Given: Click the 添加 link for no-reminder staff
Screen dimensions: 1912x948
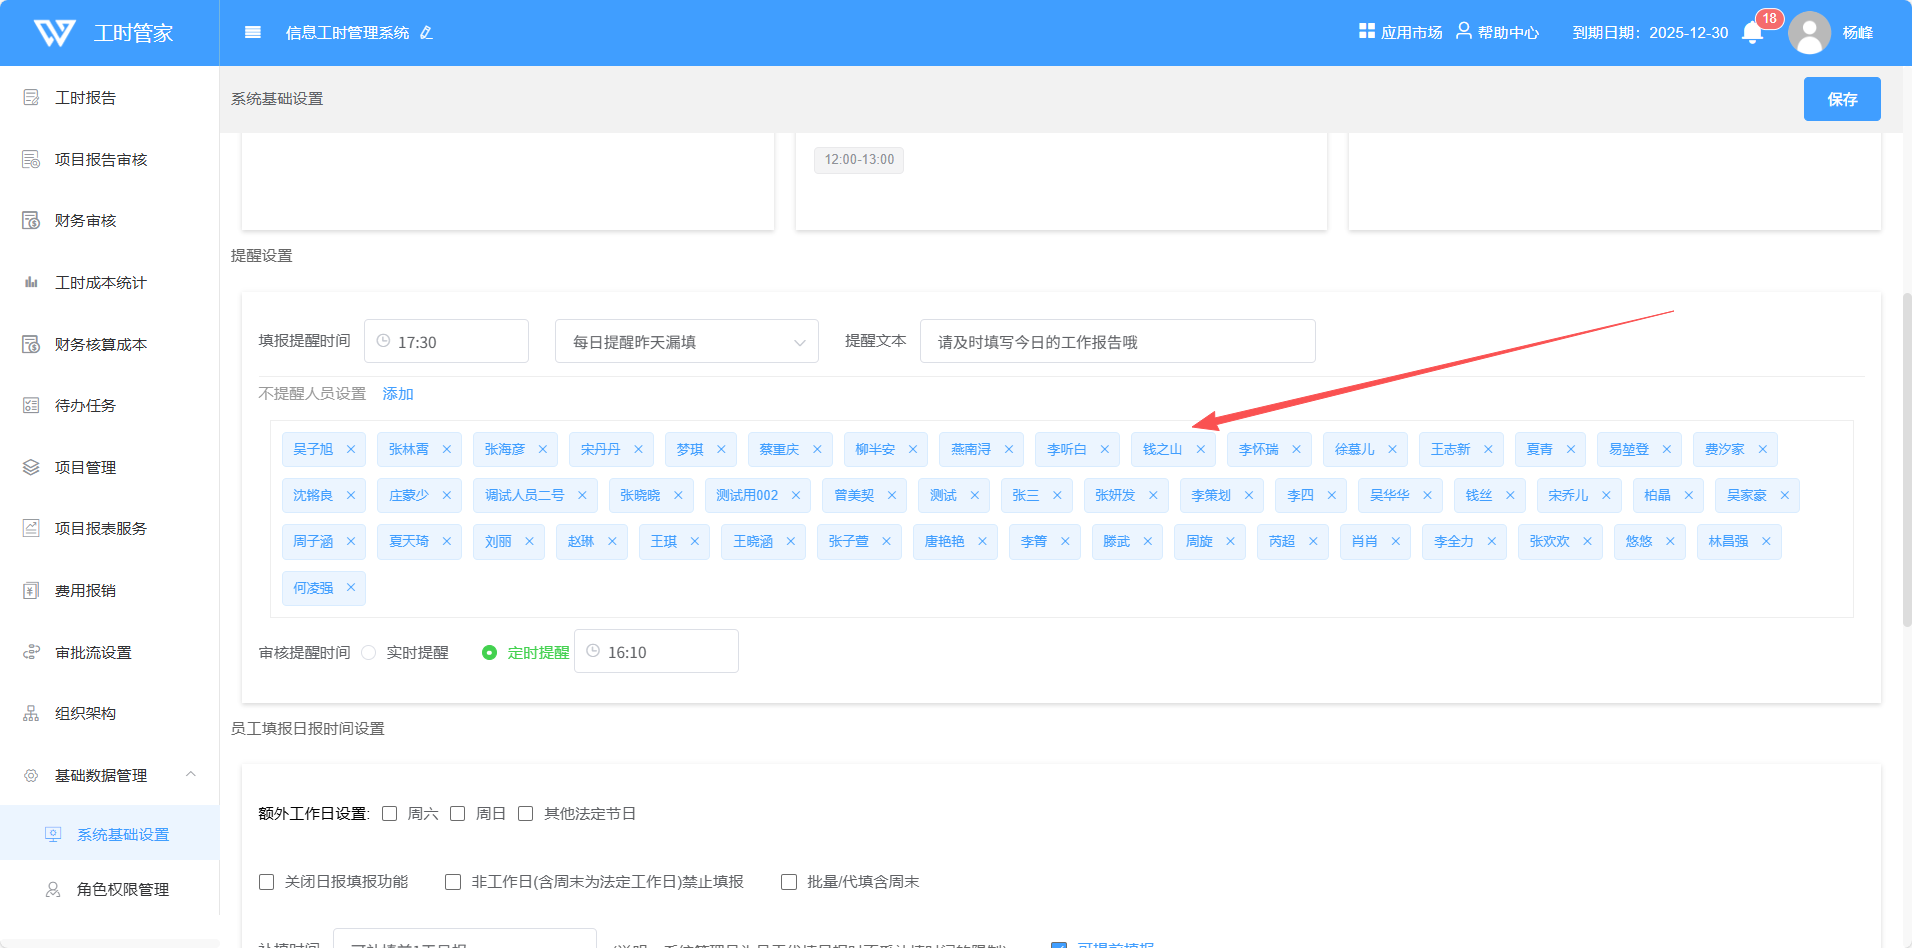Looking at the screenshot, I should [x=397, y=393].
